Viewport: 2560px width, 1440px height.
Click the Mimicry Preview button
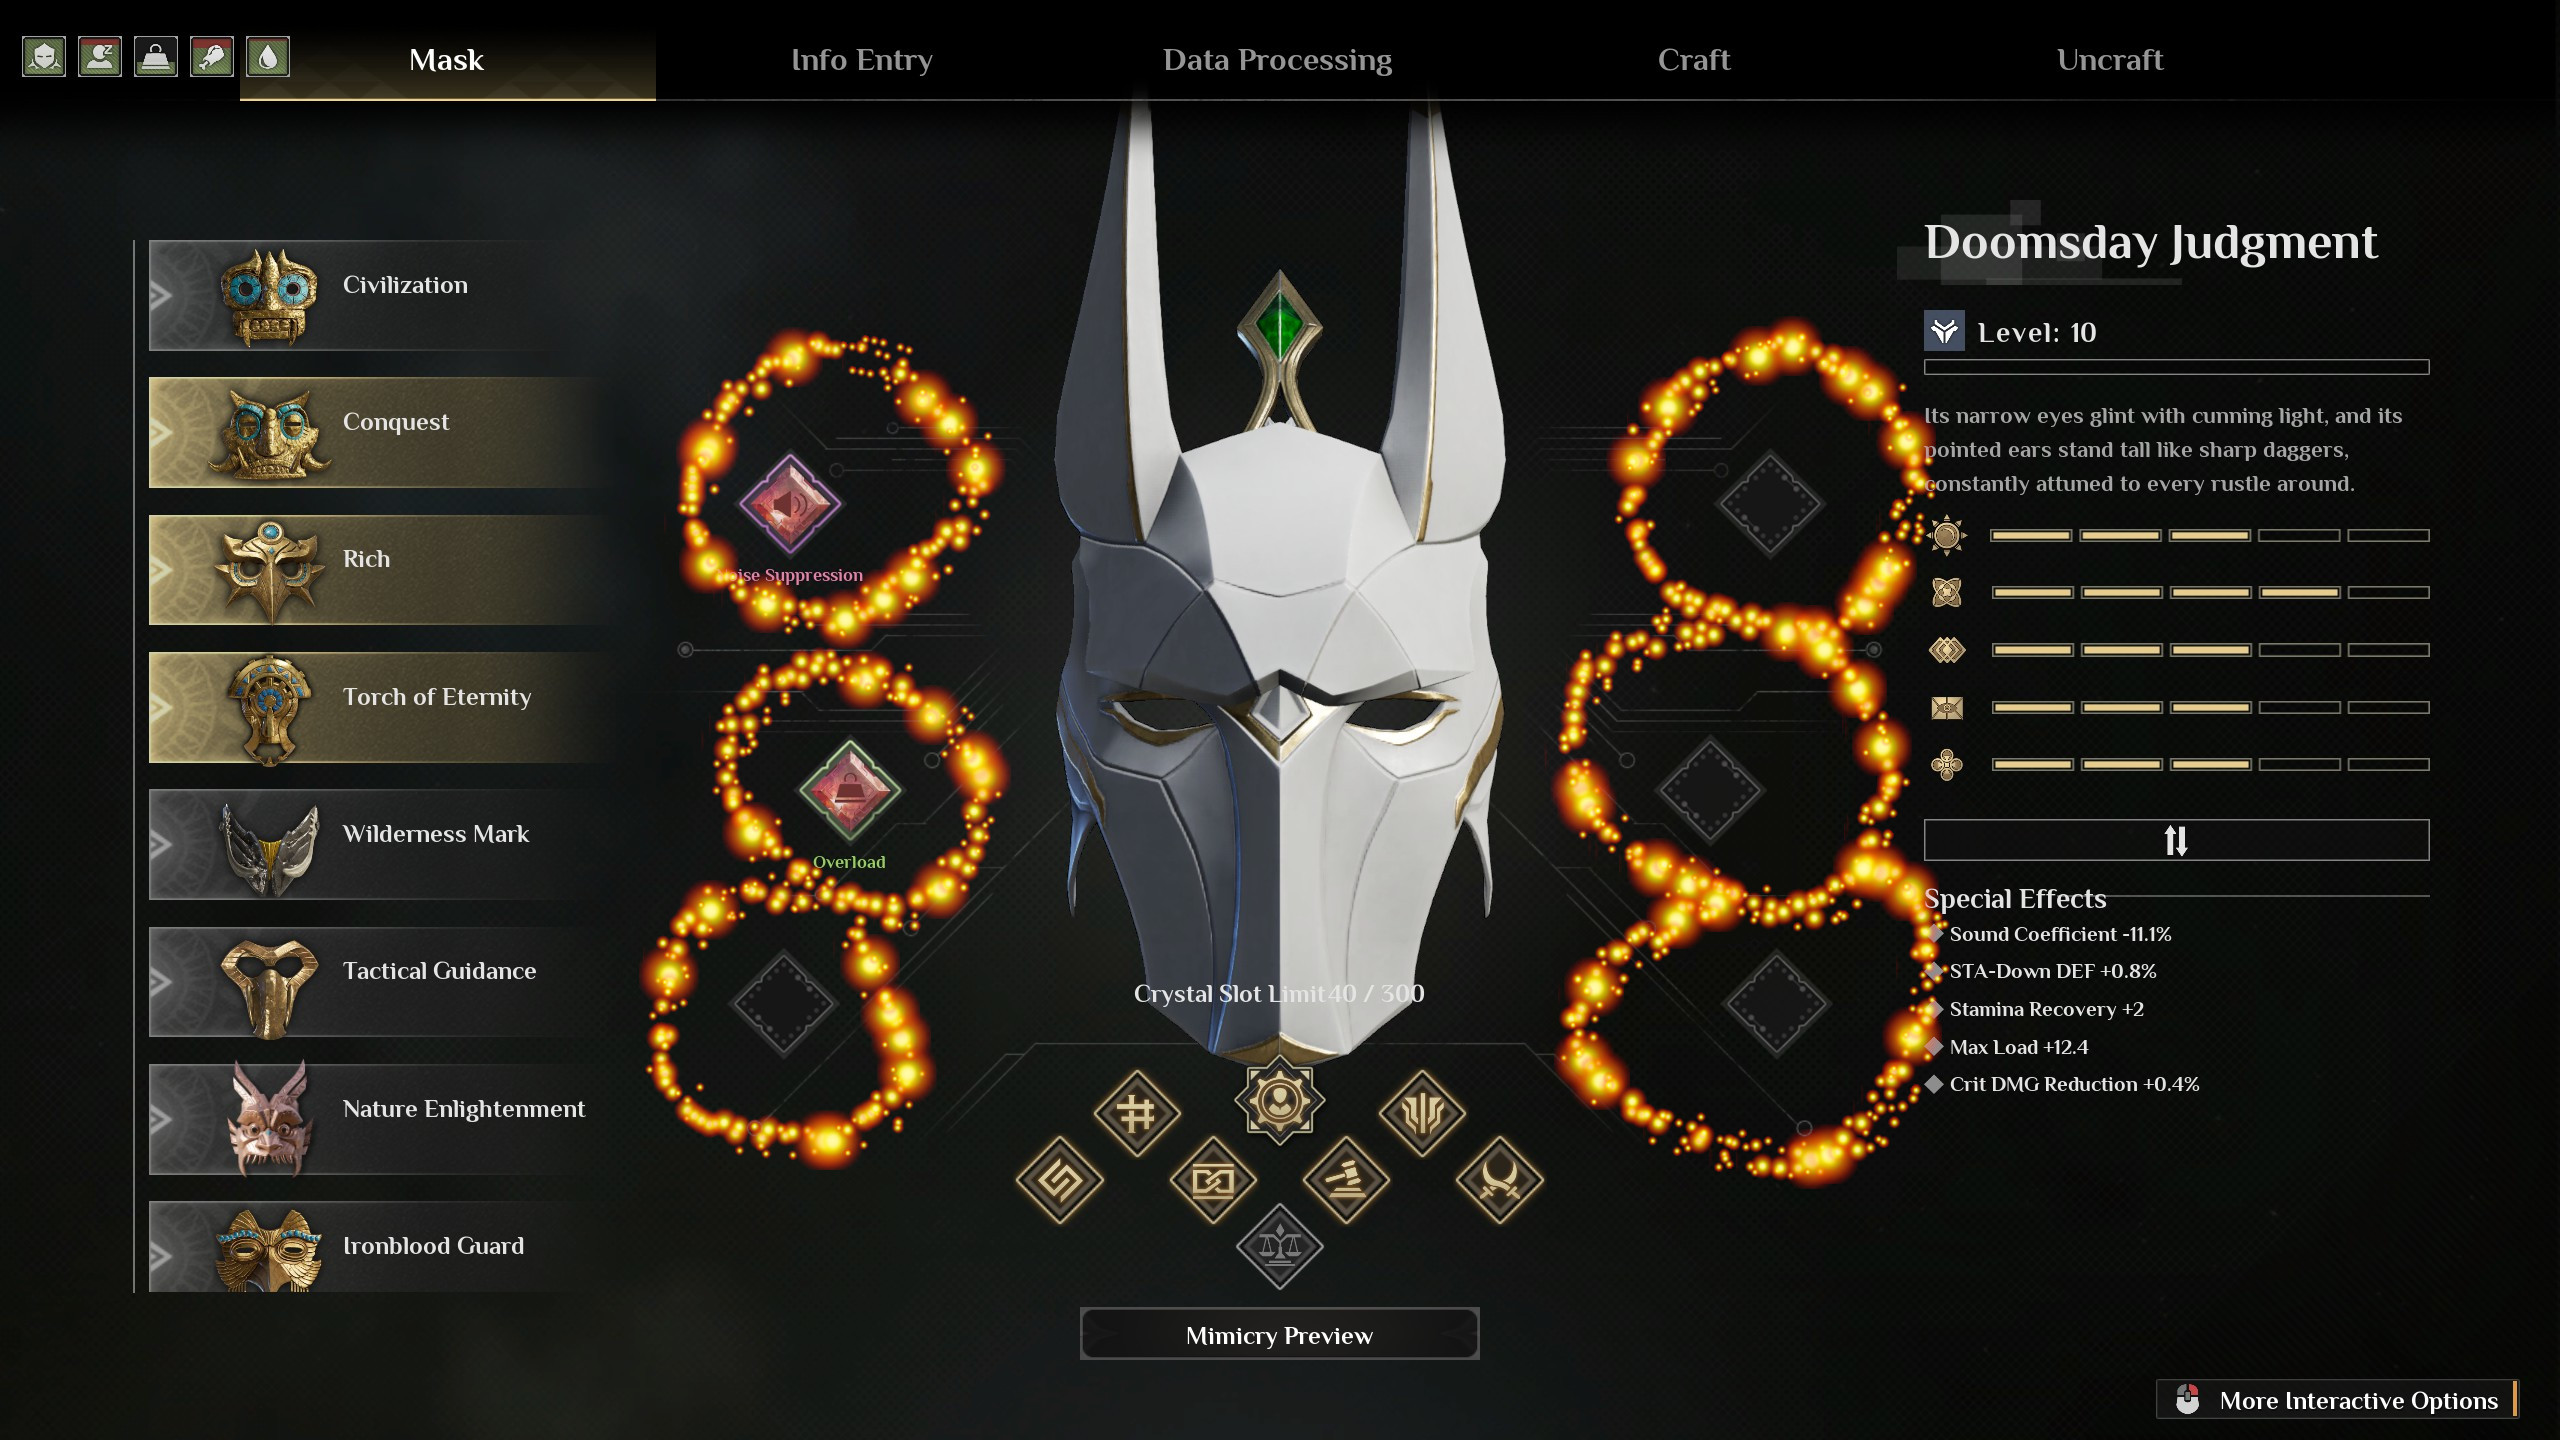1279,1335
